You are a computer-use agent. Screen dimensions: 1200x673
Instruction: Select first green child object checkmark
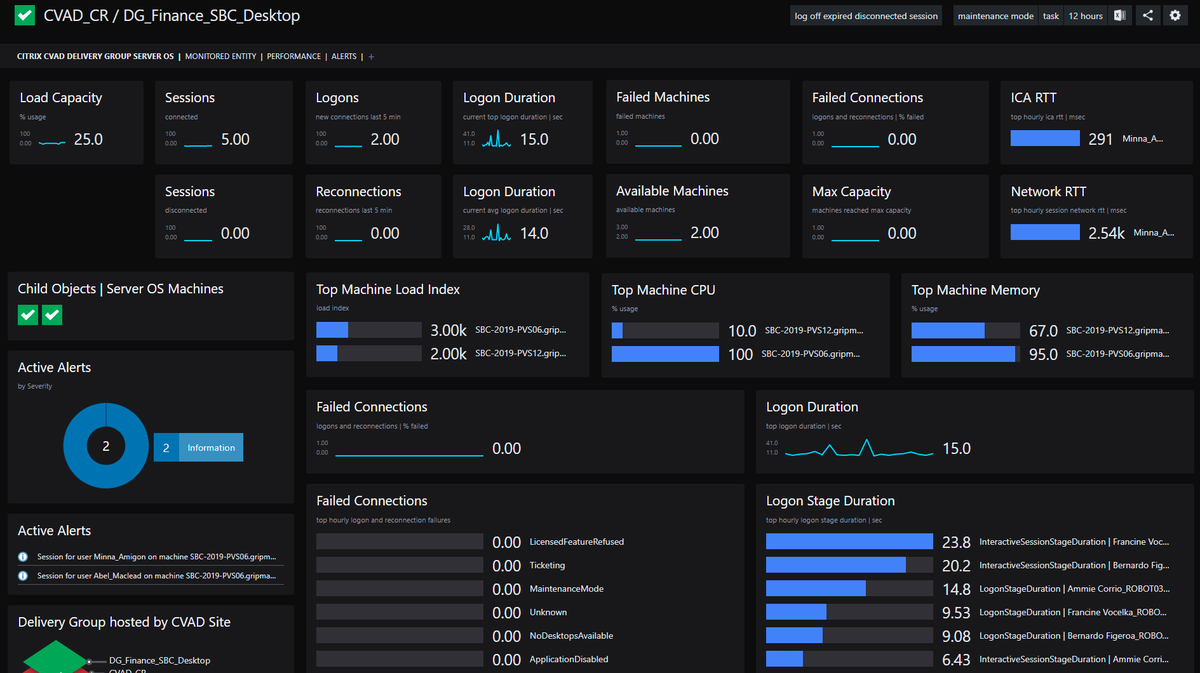click(x=28, y=315)
